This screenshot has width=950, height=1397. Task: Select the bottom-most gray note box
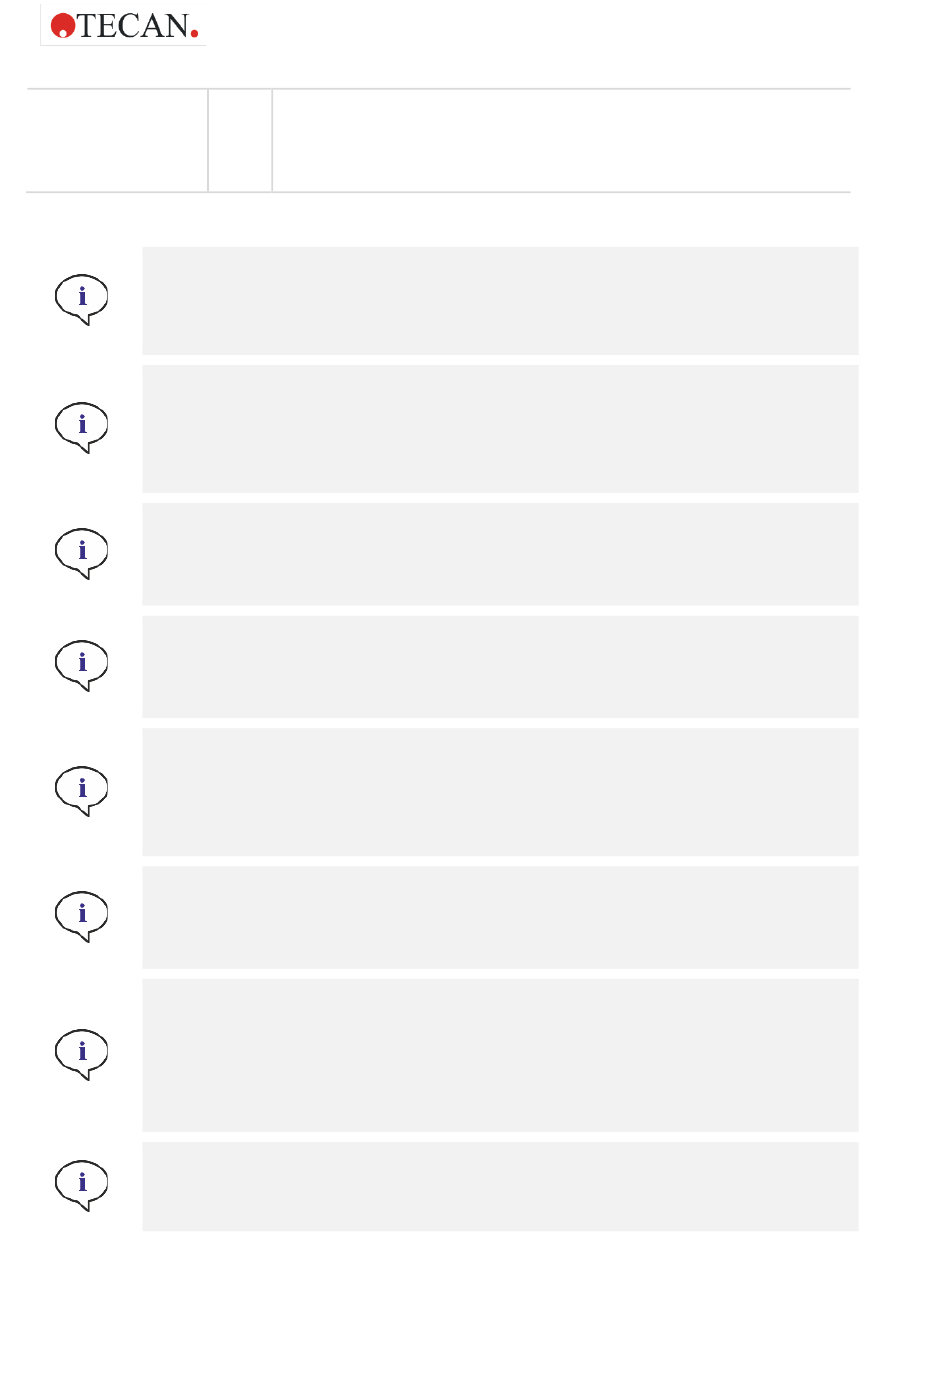(500, 1186)
